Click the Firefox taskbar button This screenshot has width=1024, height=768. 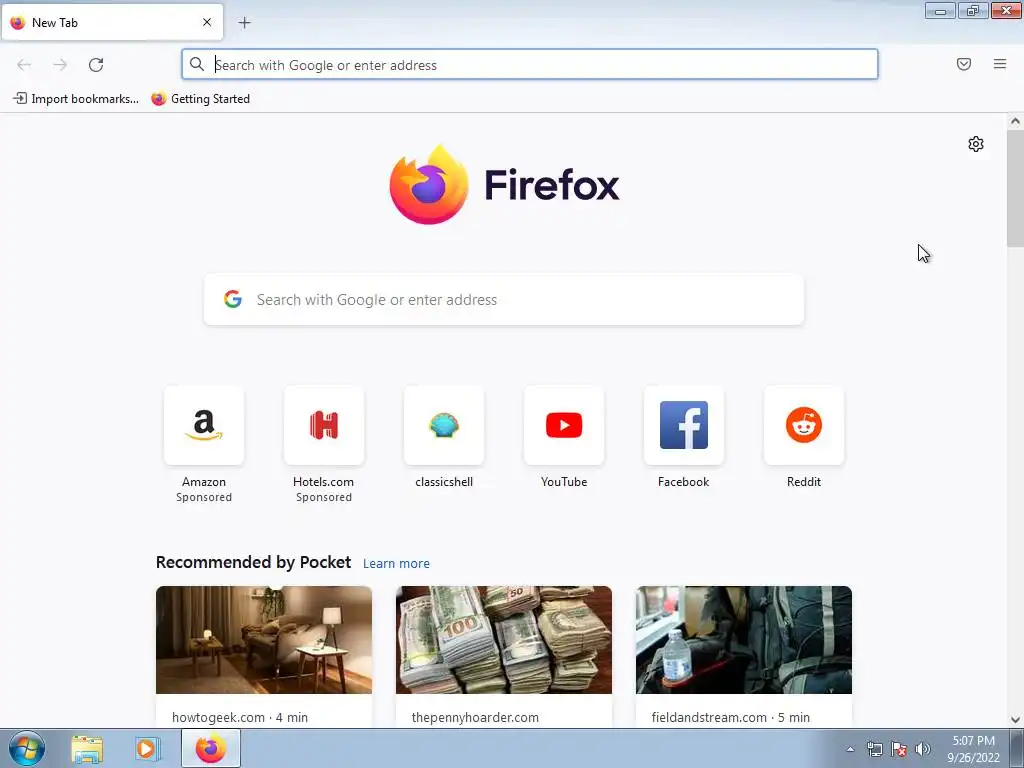click(211, 749)
